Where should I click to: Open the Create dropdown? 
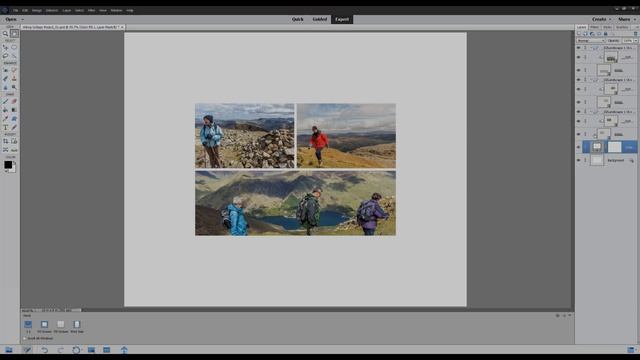[x=601, y=19]
